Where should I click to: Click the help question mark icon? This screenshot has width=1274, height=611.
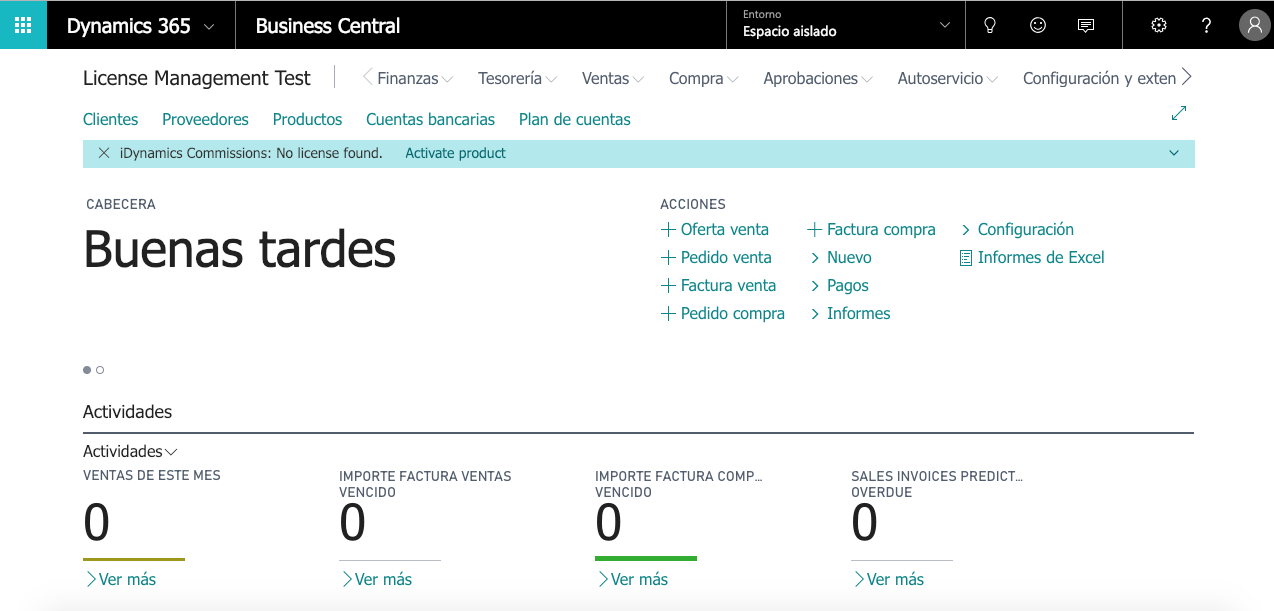click(1207, 26)
